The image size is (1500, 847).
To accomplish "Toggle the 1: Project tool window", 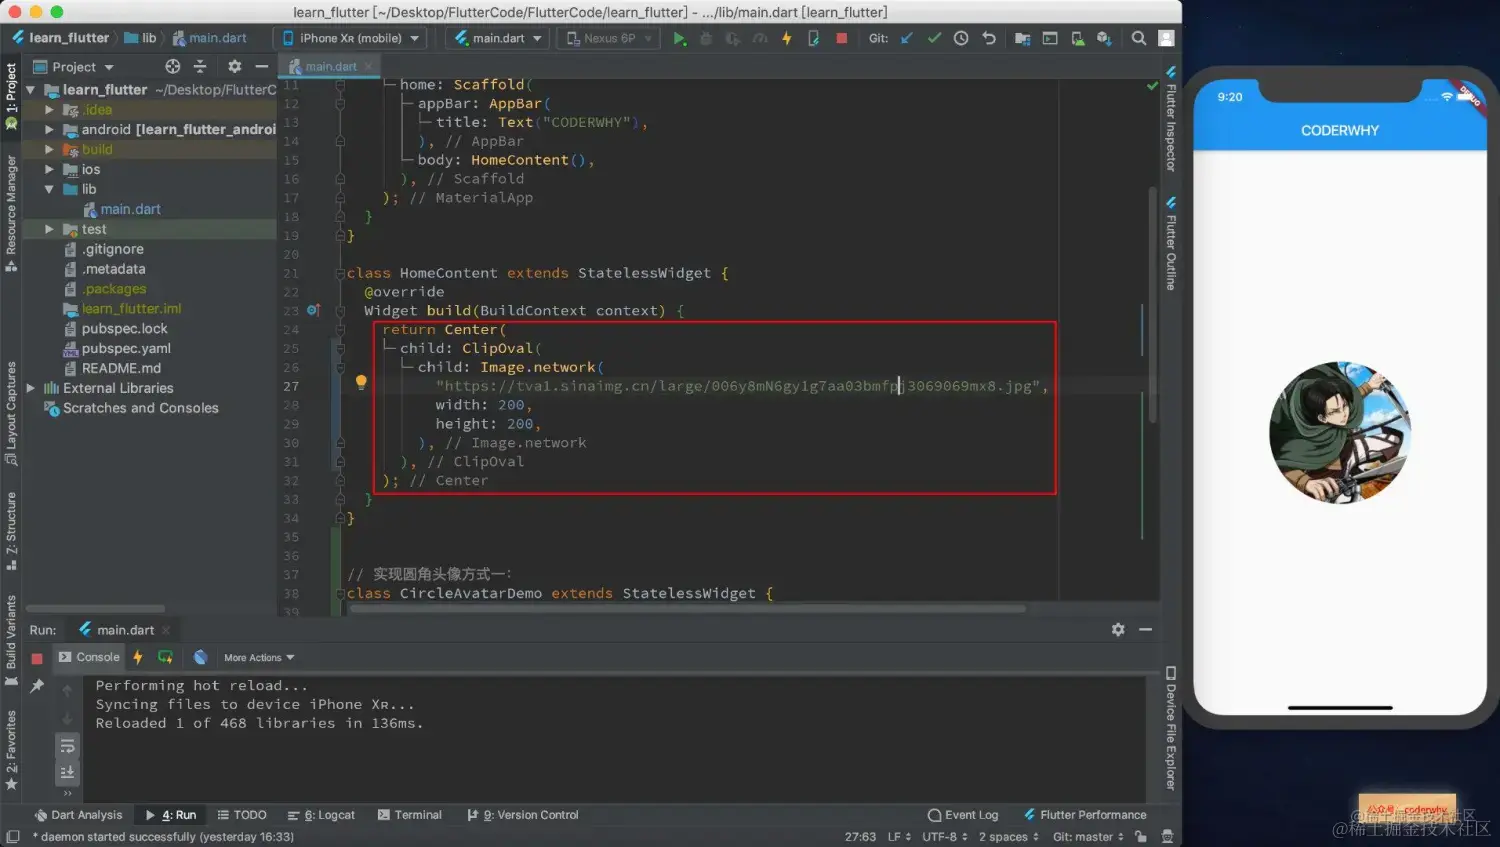I will [11, 96].
